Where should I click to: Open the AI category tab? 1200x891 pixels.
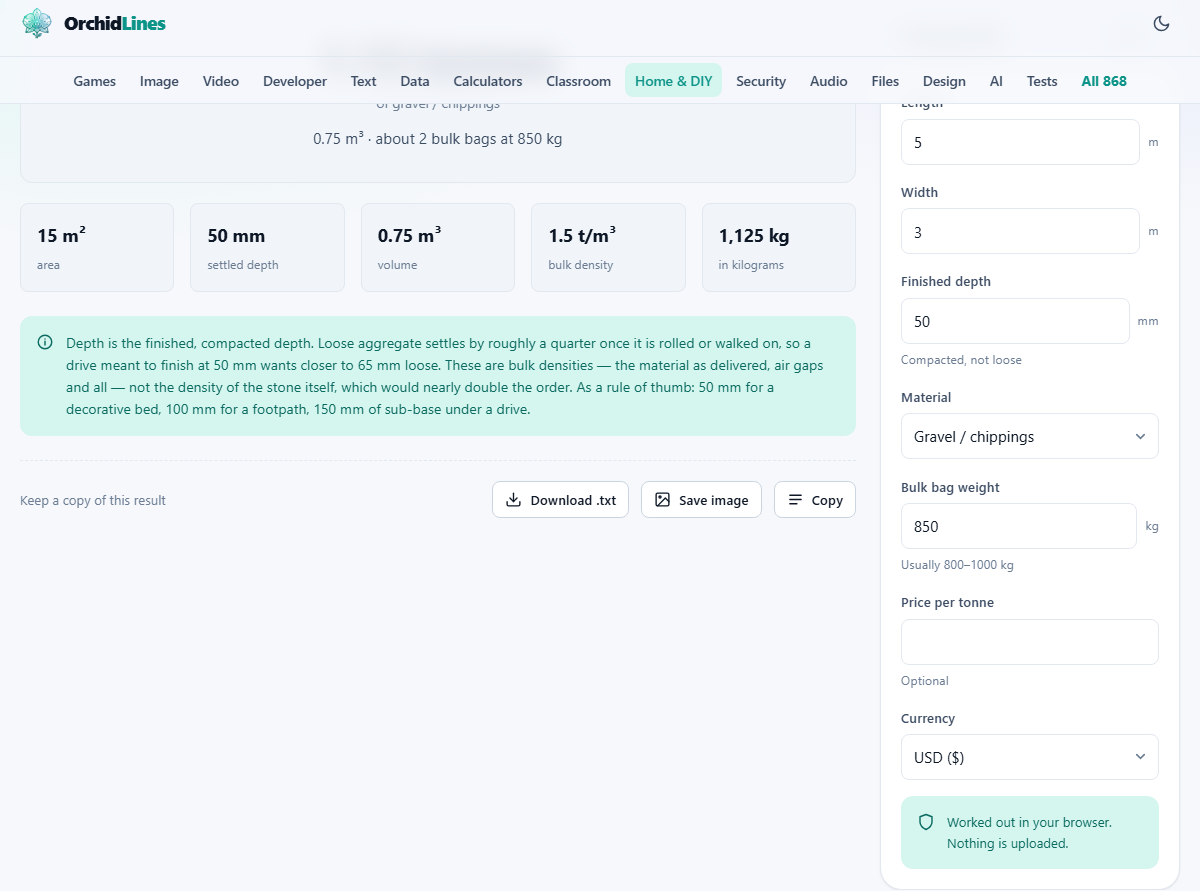click(x=996, y=81)
